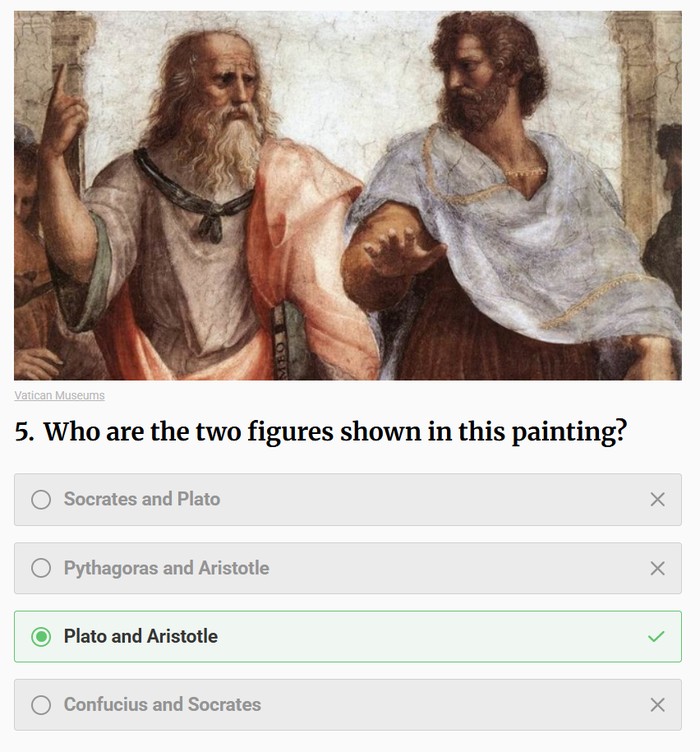The width and height of the screenshot is (700, 752).
Task: Click the green checkmark icon beside Plato and Aristotle
Action: 656,636
